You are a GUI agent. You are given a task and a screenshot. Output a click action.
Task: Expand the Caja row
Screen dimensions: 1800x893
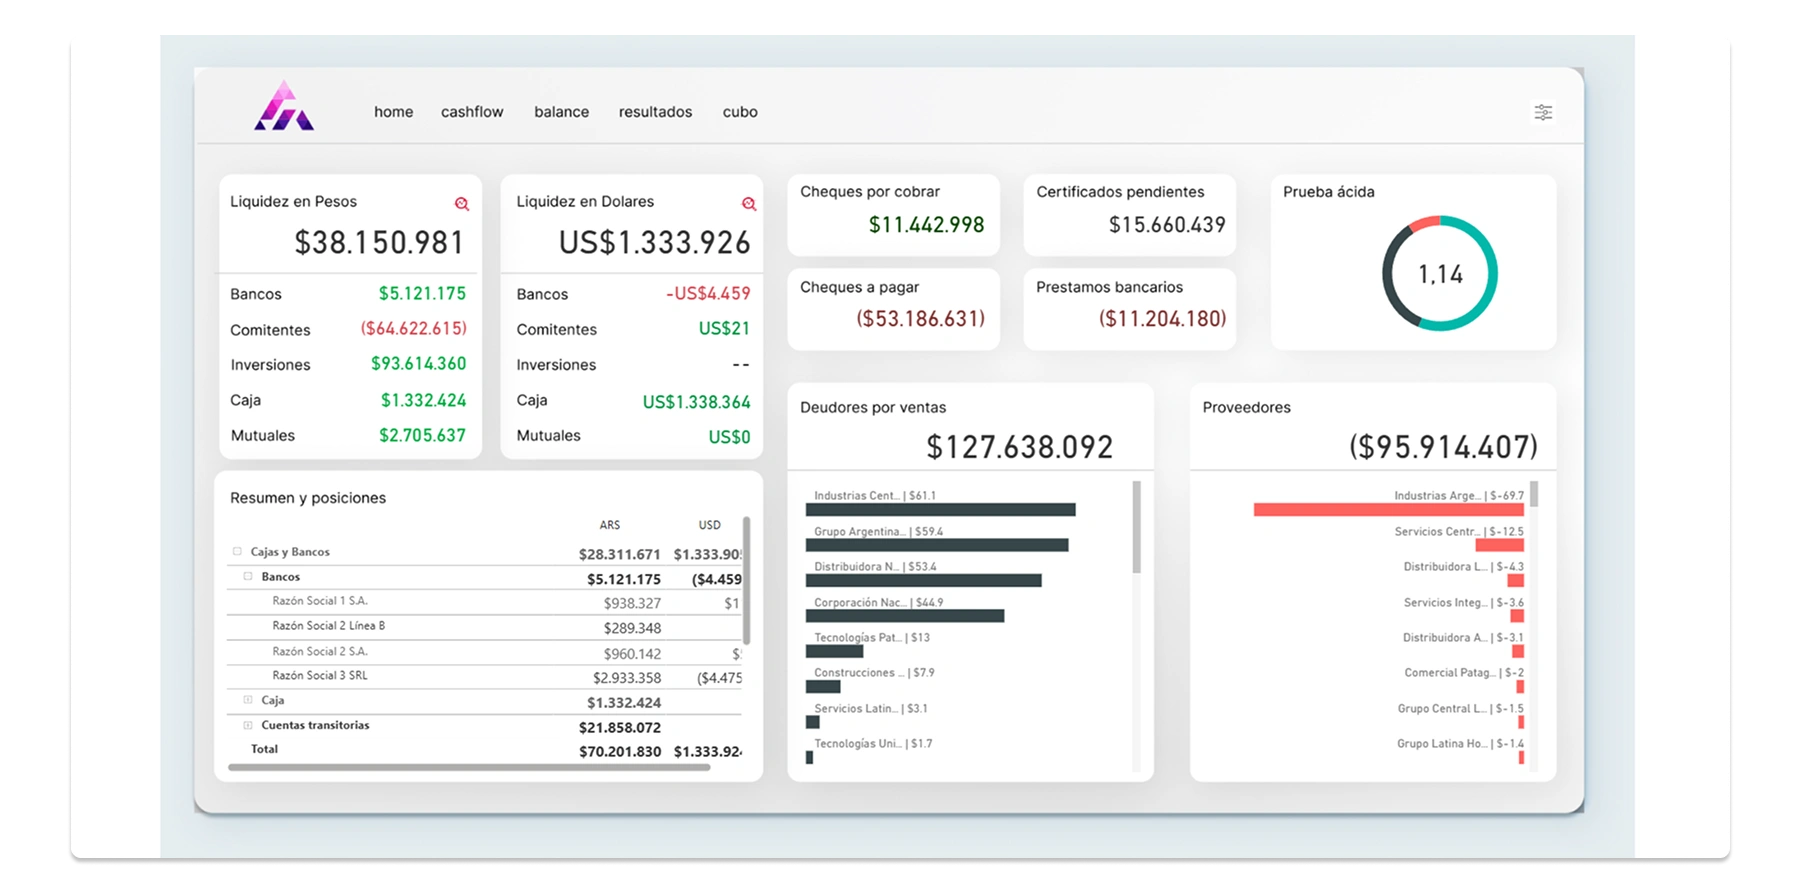click(248, 701)
